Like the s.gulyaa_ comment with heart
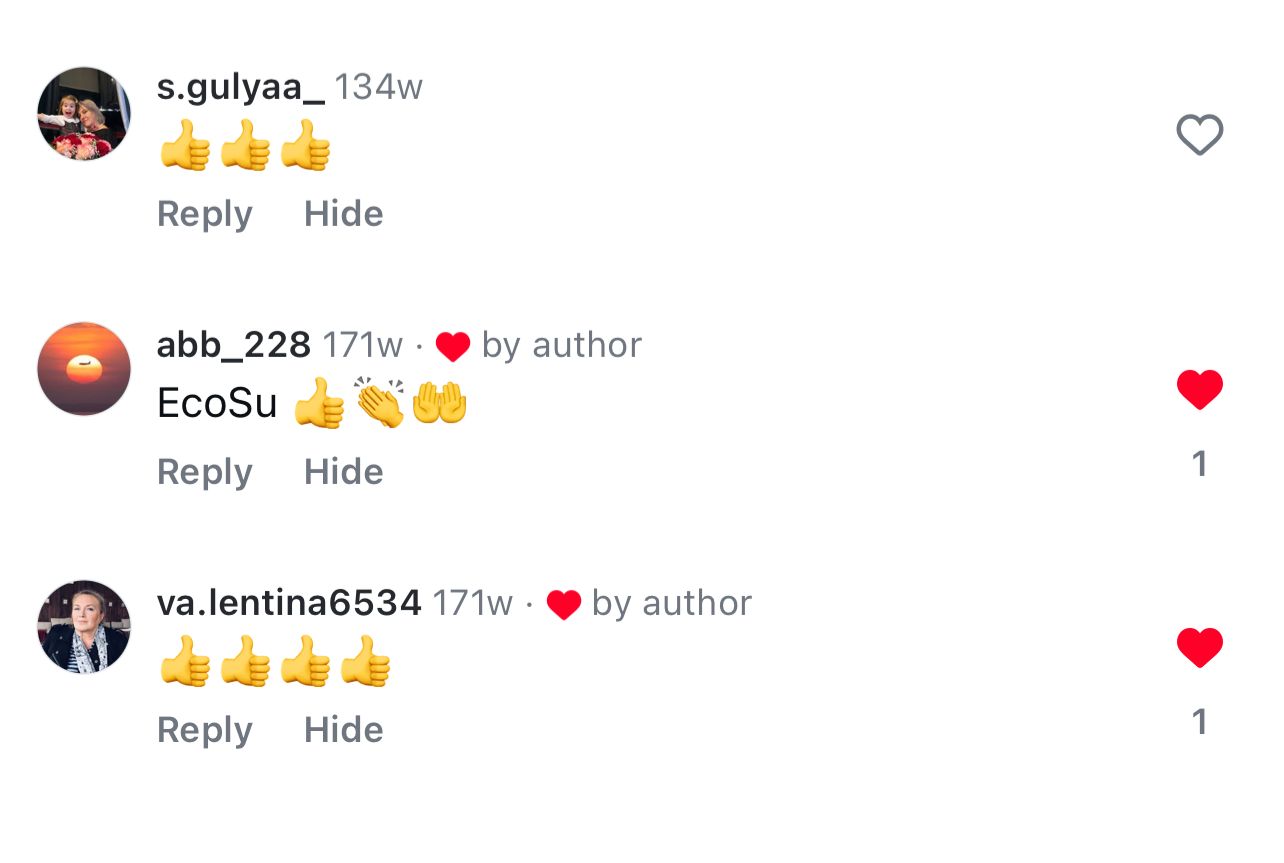This screenshot has width=1284, height=863. [x=1200, y=135]
